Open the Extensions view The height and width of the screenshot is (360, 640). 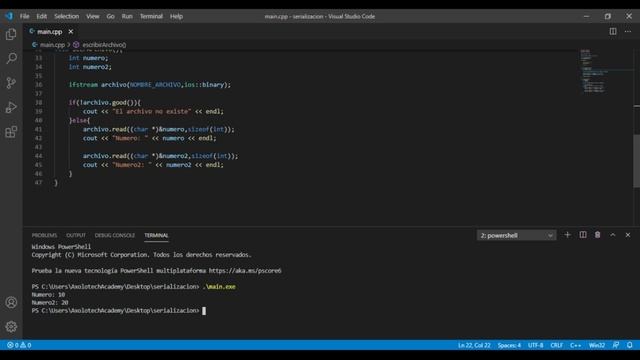[x=11, y=132]
